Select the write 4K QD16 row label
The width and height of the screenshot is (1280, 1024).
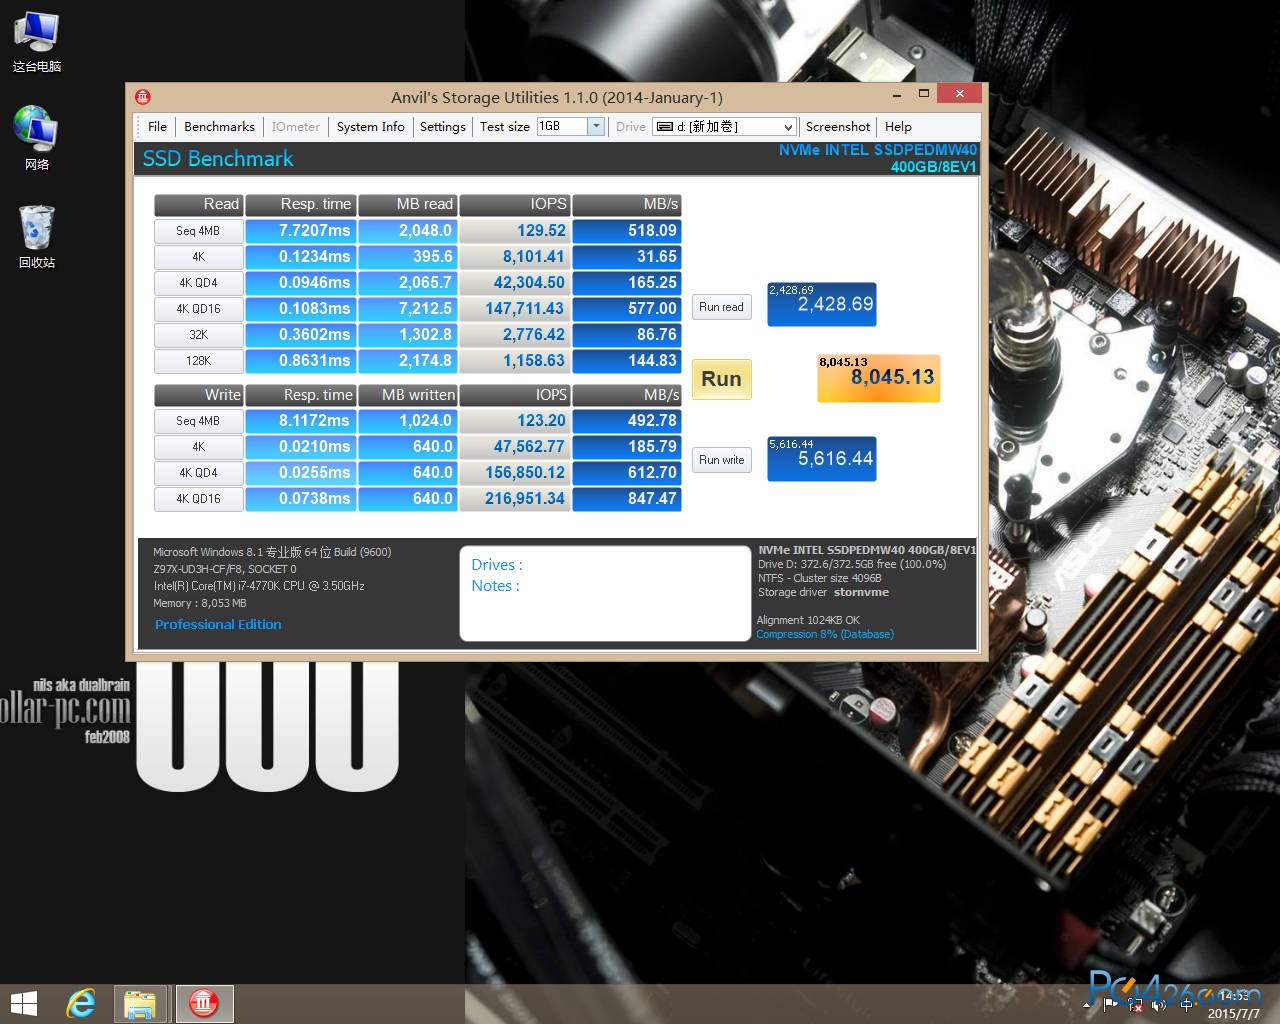click(198, 499)
